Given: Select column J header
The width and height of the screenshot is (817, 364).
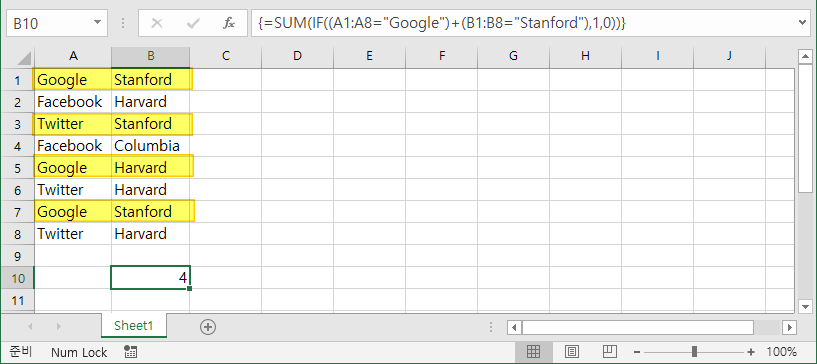Looking at the screenshot, I should (x=729, y=56).
